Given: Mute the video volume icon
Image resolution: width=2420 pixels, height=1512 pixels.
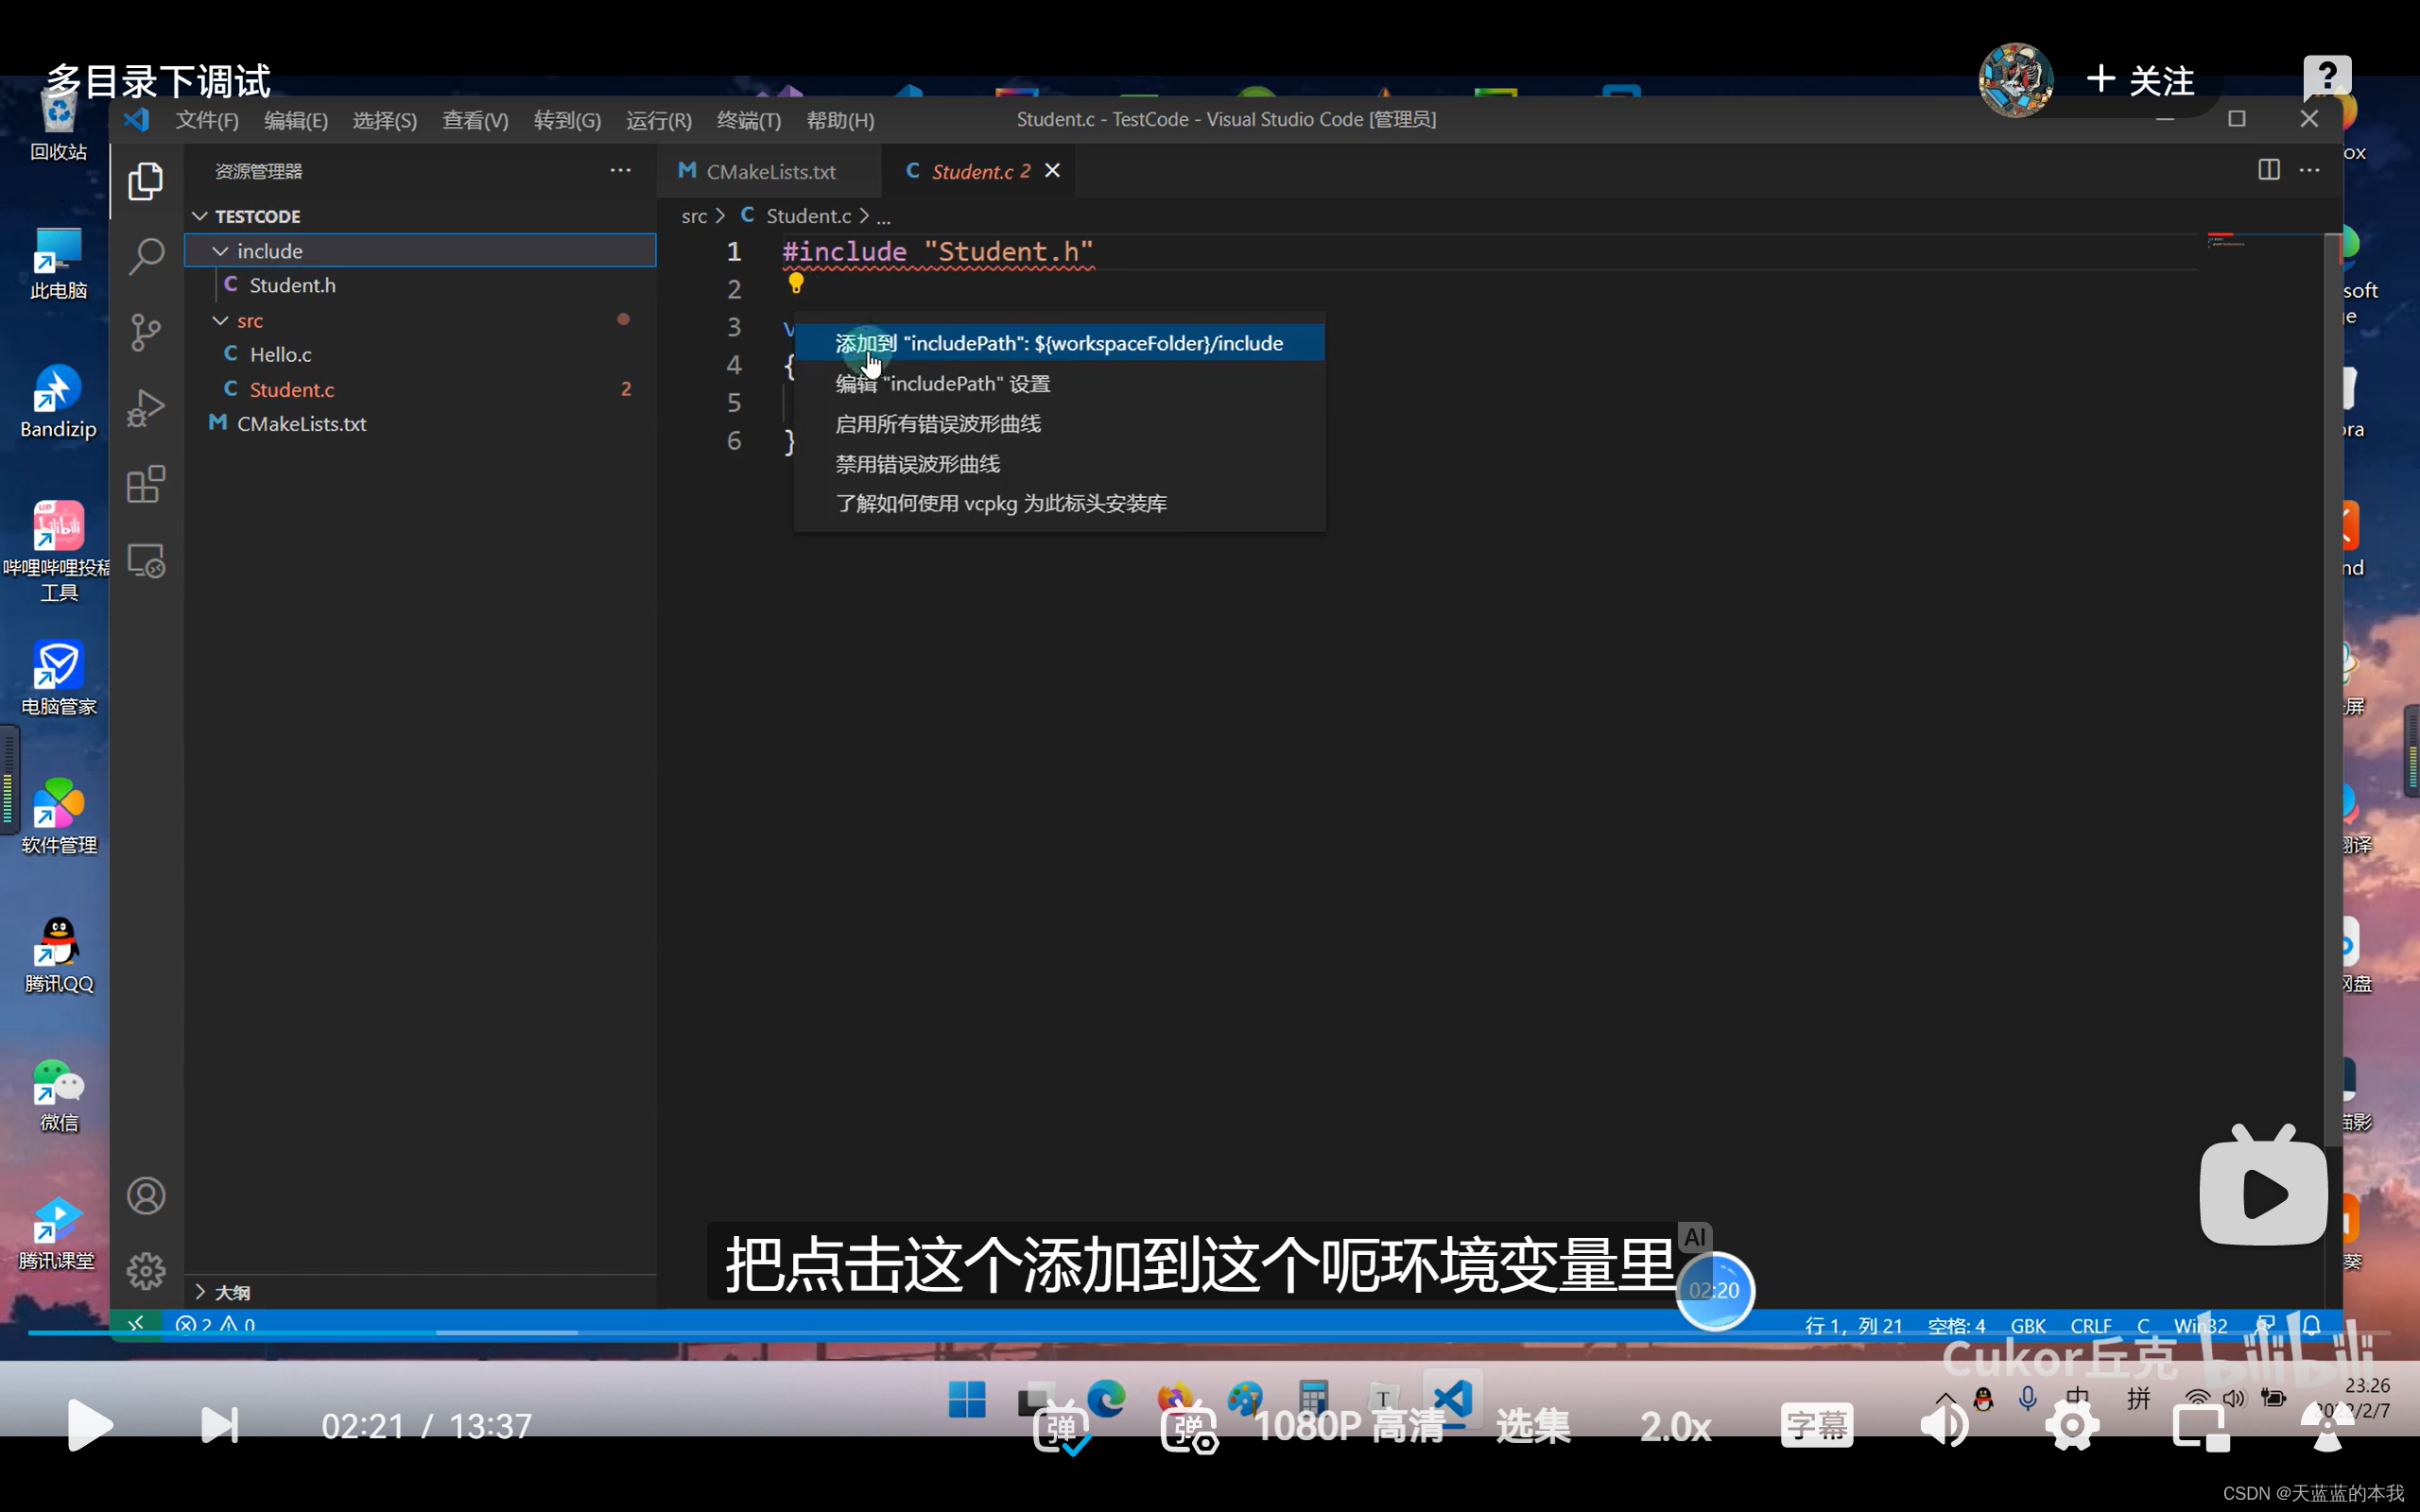Looking at the screenshot, I should click(x=1944, y=1425).
